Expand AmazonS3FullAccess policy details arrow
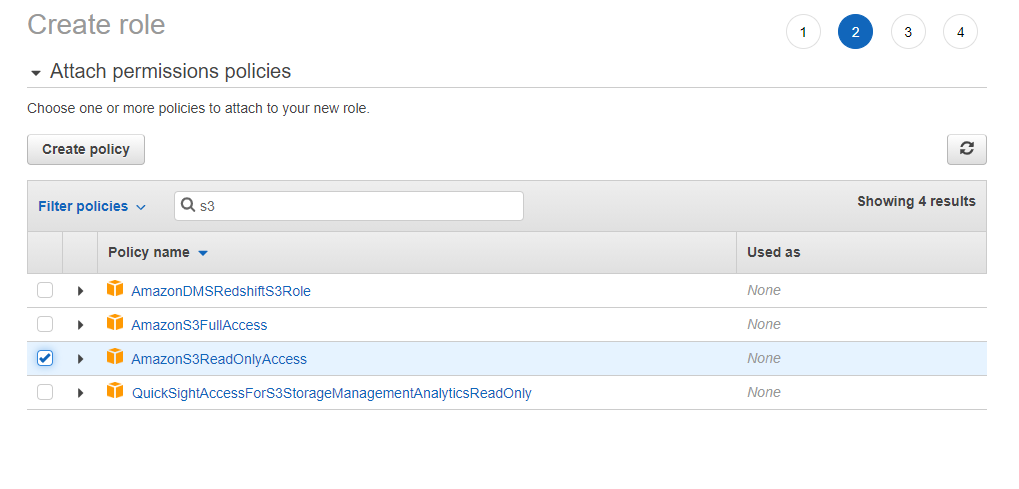The height and width of the screenshot is (489, 1019). coord(81,324)
